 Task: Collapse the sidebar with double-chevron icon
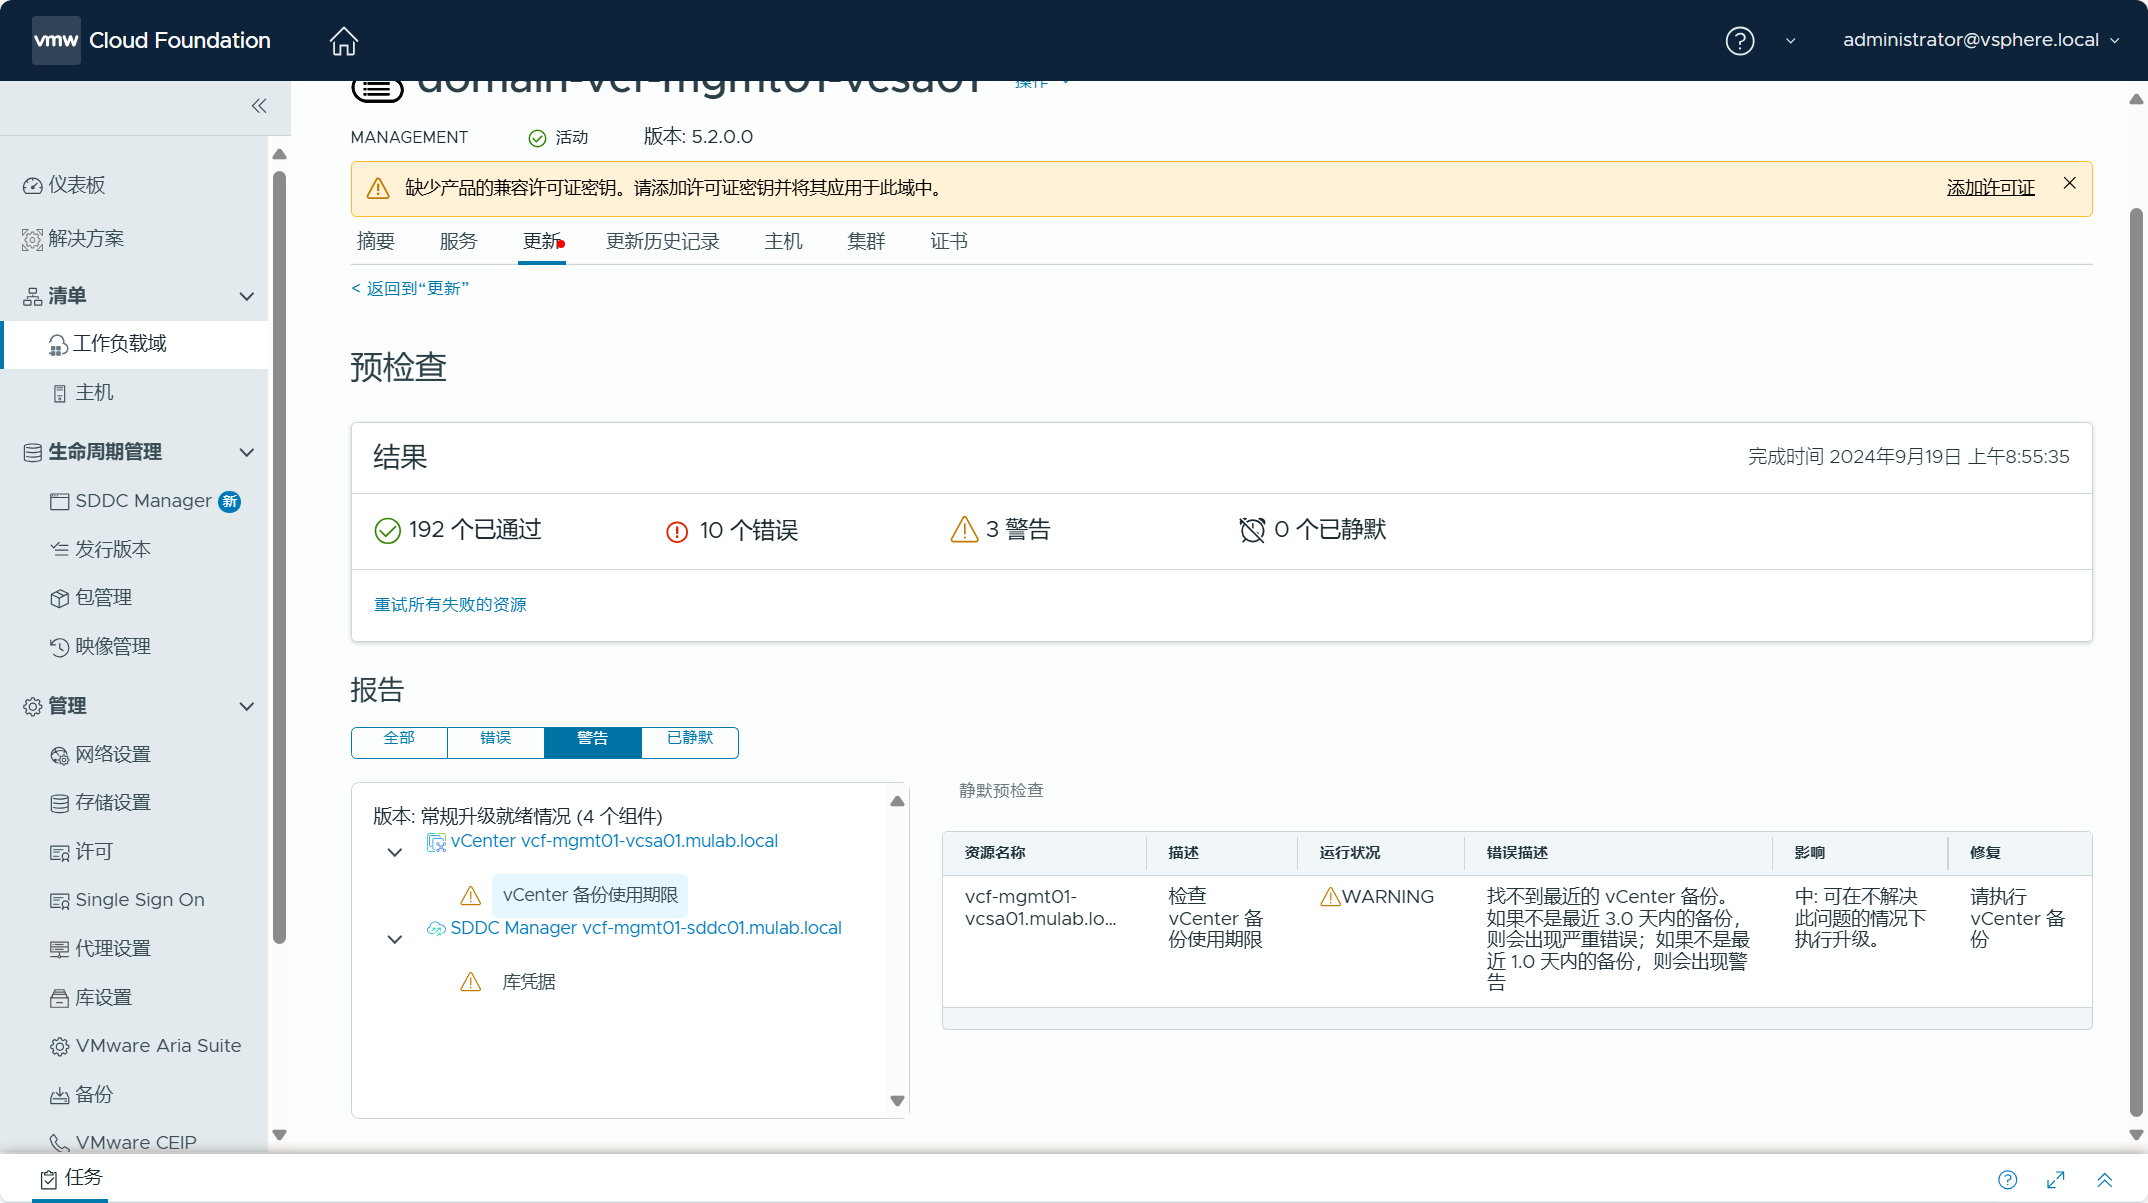coord(259,106)
